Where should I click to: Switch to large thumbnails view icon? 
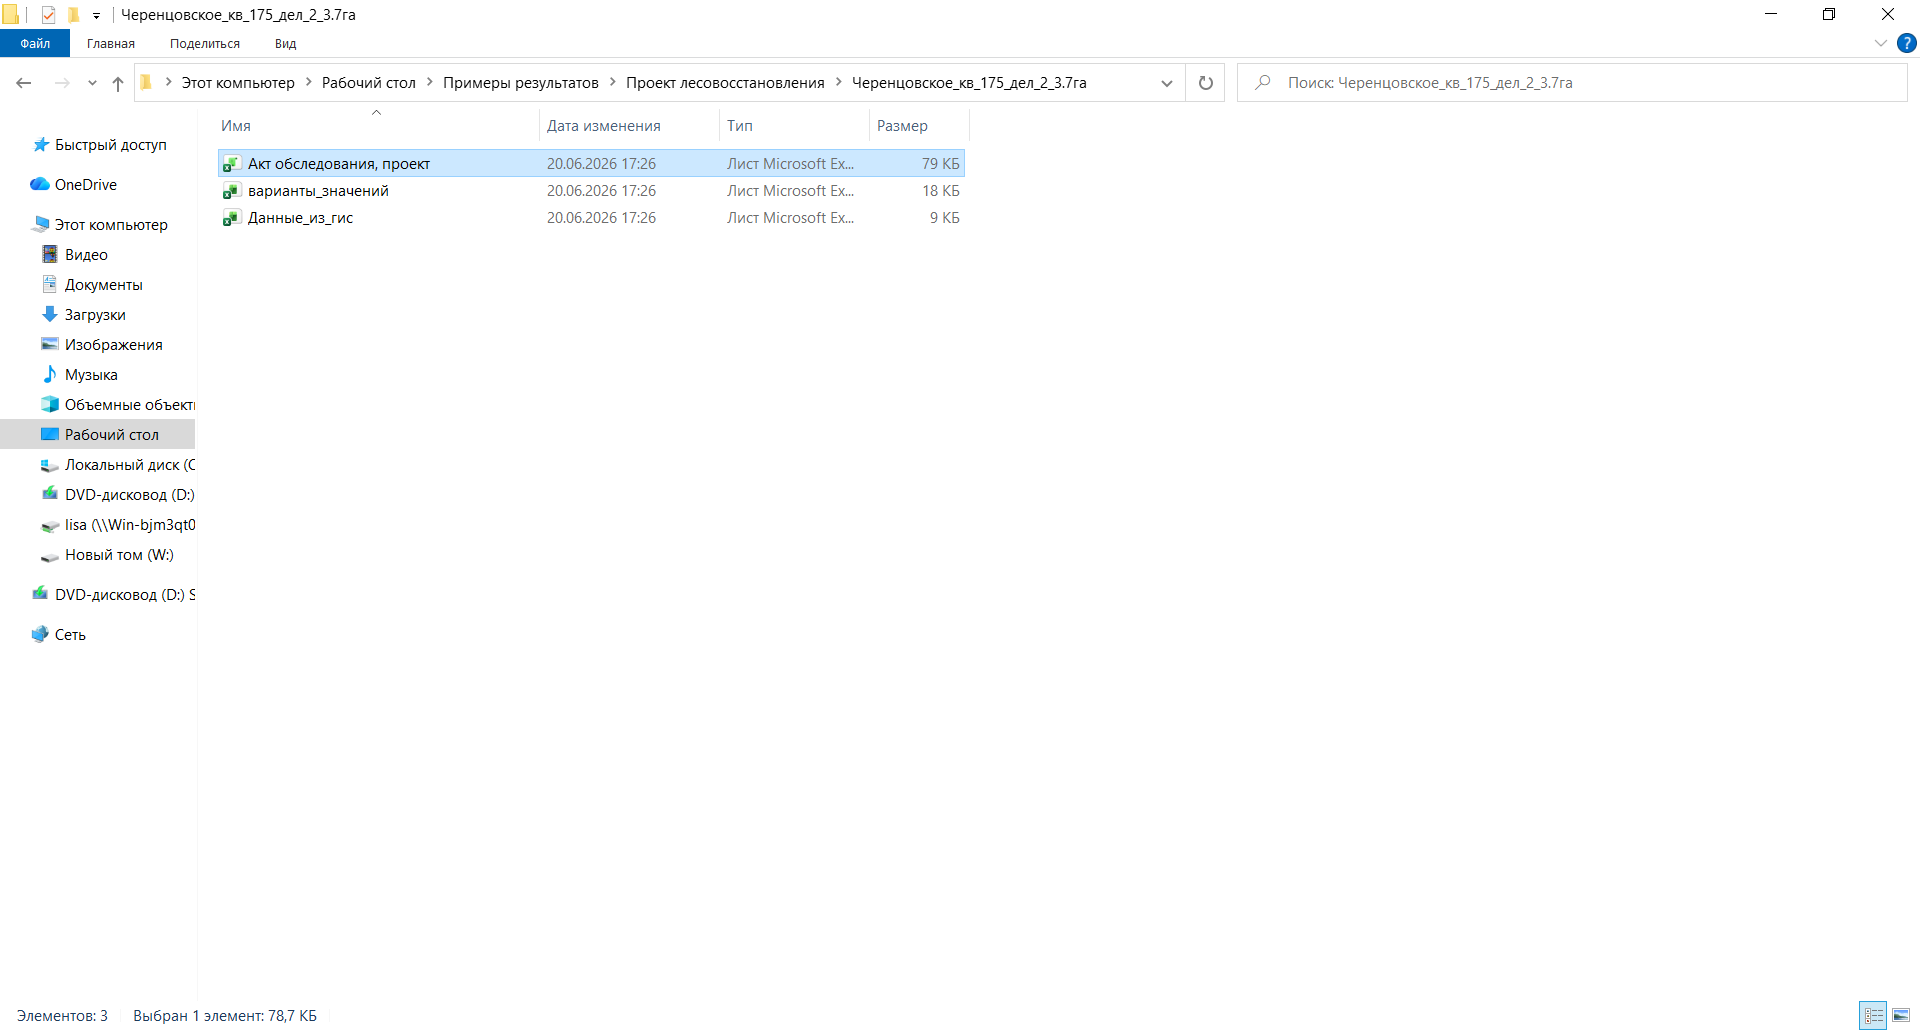(1901, 1015)
